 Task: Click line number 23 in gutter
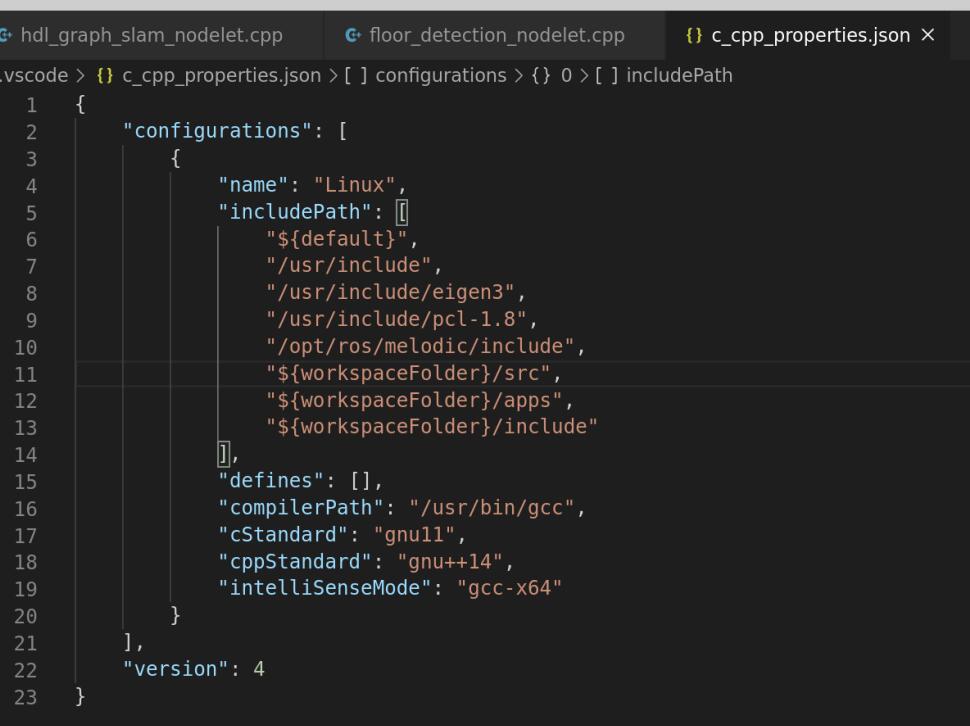(x=25, y=697)
